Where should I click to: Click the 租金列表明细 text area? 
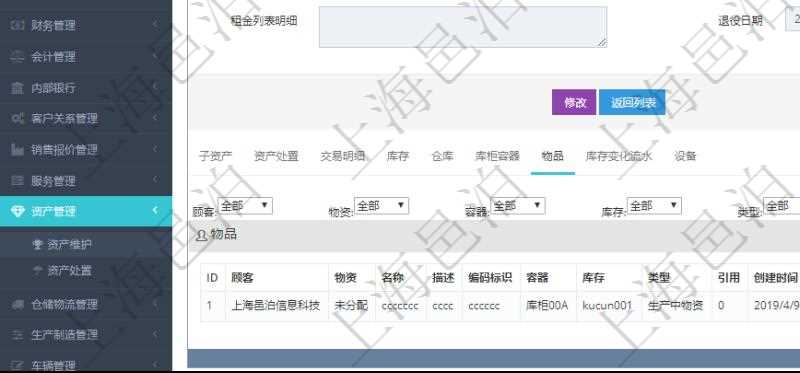tap(463, 27)
